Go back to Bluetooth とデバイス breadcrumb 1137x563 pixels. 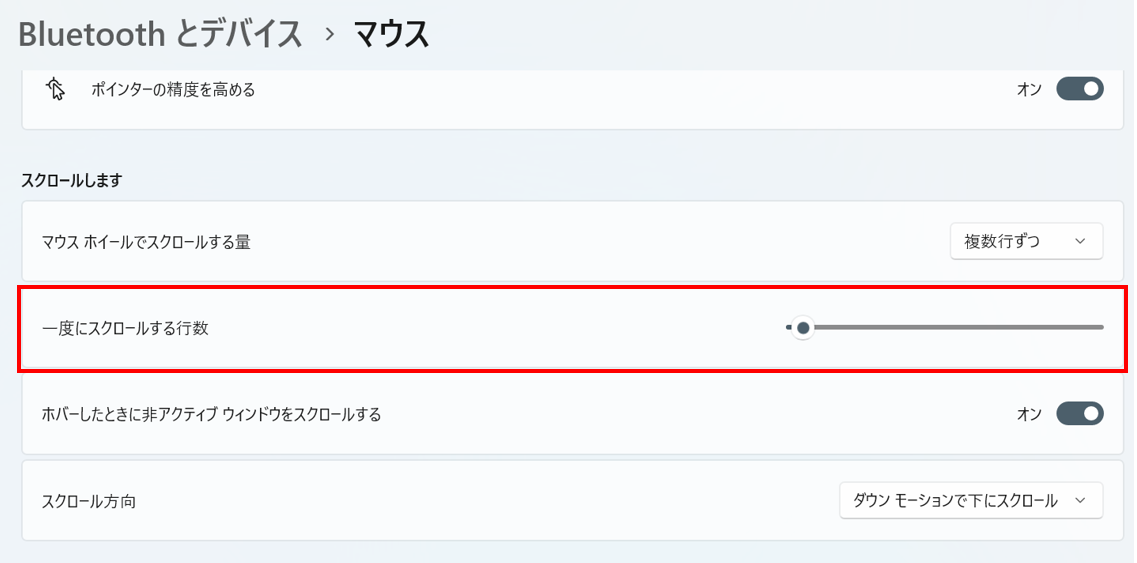click(x=160, y=35)
